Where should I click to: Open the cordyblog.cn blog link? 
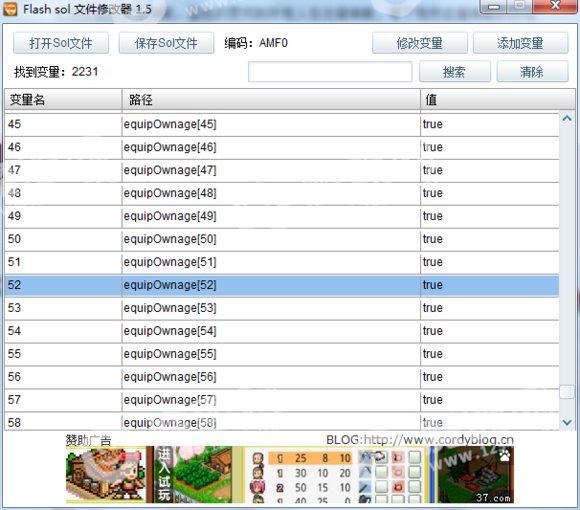tap(420, 440)
